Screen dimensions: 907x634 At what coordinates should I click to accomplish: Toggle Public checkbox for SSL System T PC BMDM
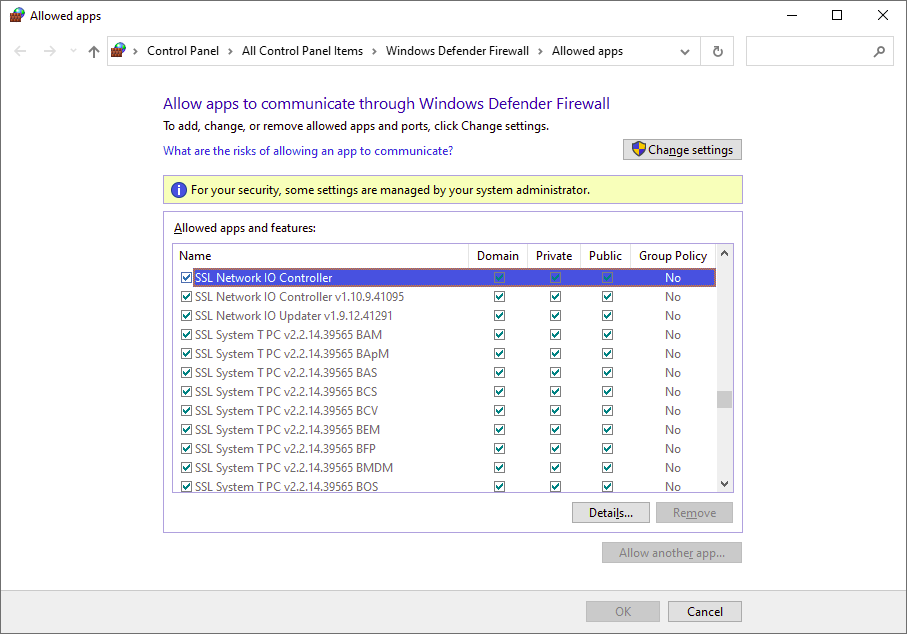[607, 467]
